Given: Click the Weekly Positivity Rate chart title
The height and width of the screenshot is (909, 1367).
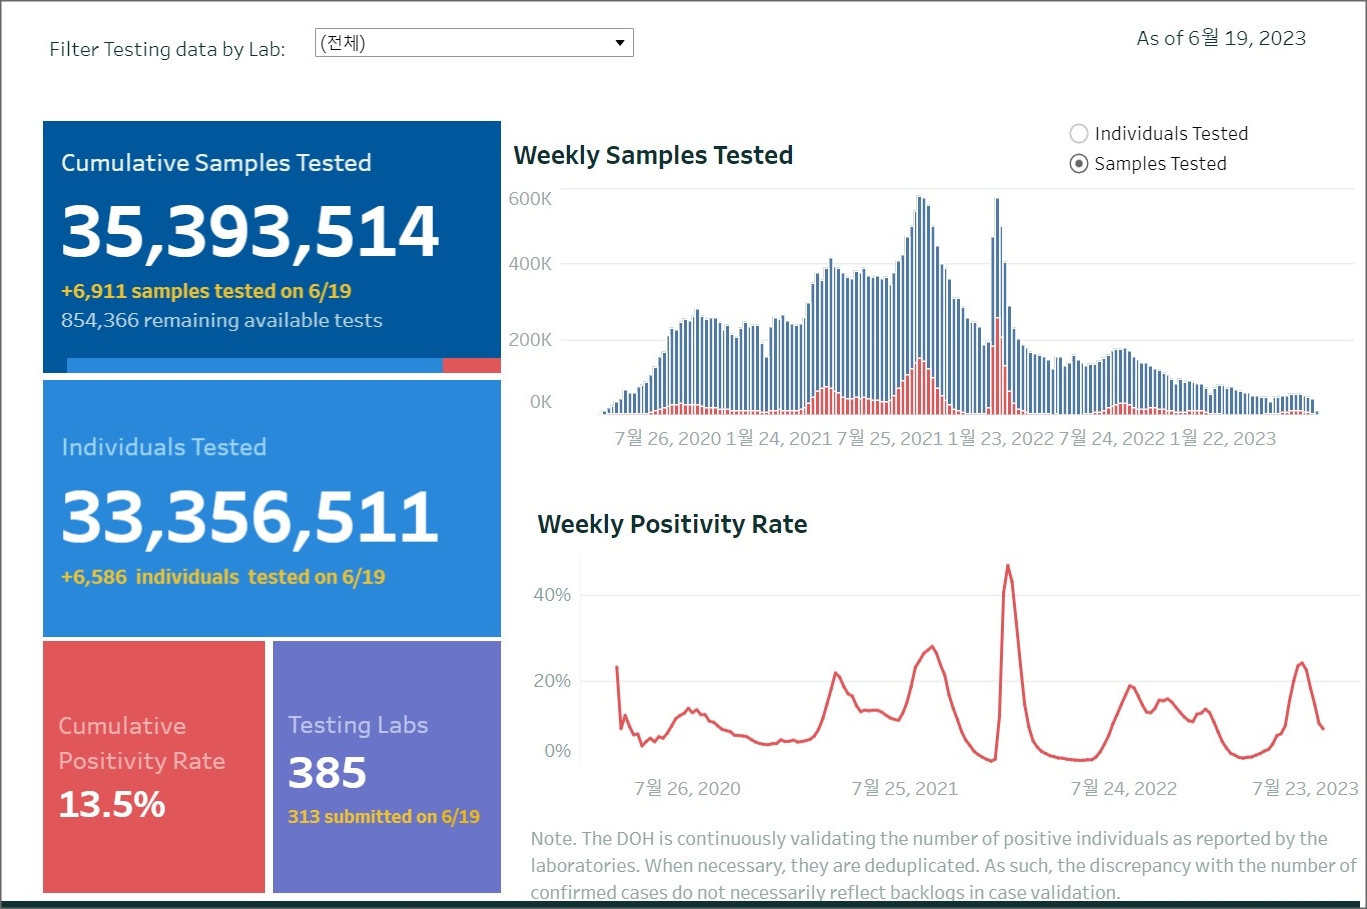Looking at the screenshot, I should tap(672, 524).
